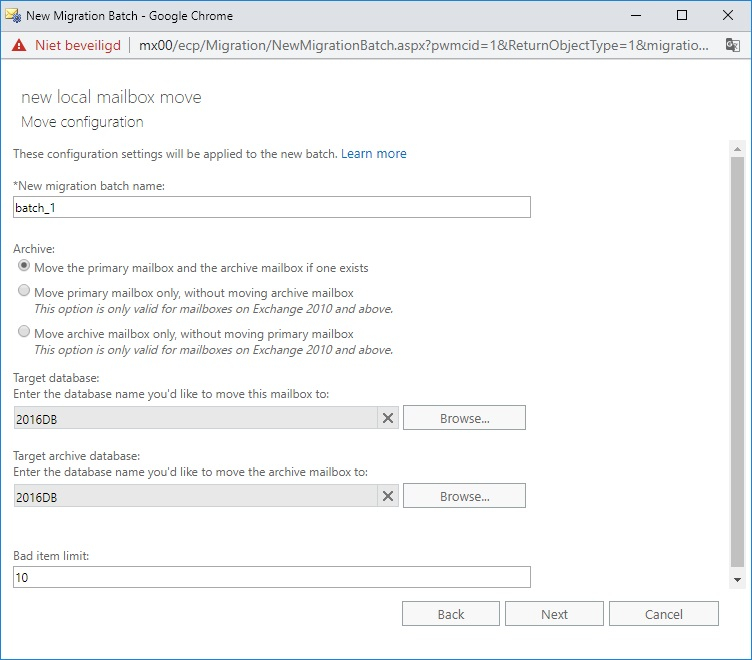Click the scrollbar up arrow

pyautogui.click(x=737, y=150)
